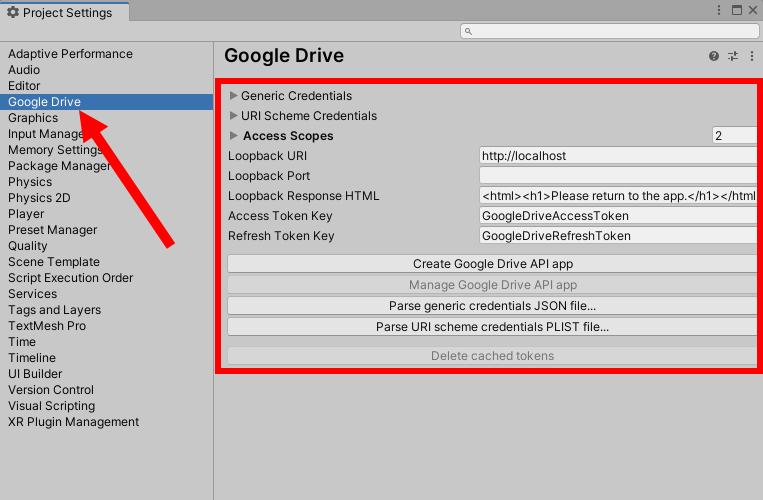Click Access Scopes size field

[x=735, y=135]
